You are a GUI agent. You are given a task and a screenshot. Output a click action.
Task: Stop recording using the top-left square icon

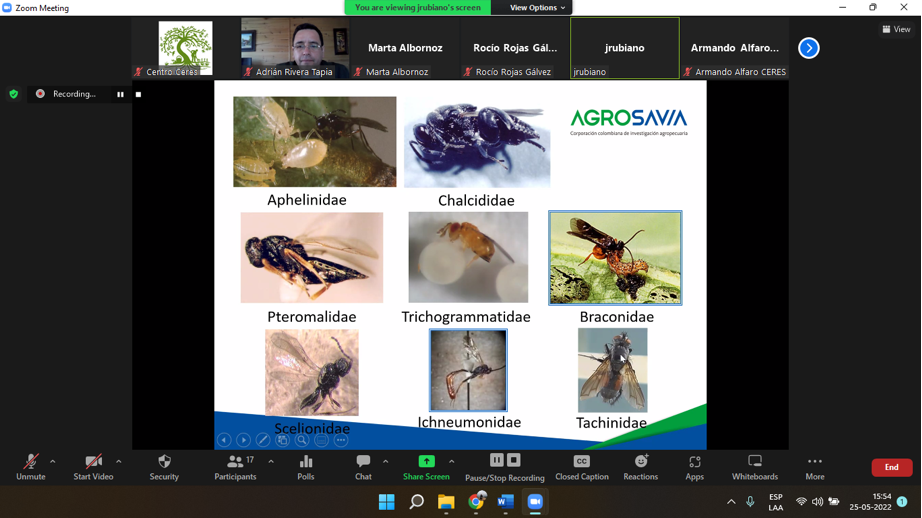(138, 94)
